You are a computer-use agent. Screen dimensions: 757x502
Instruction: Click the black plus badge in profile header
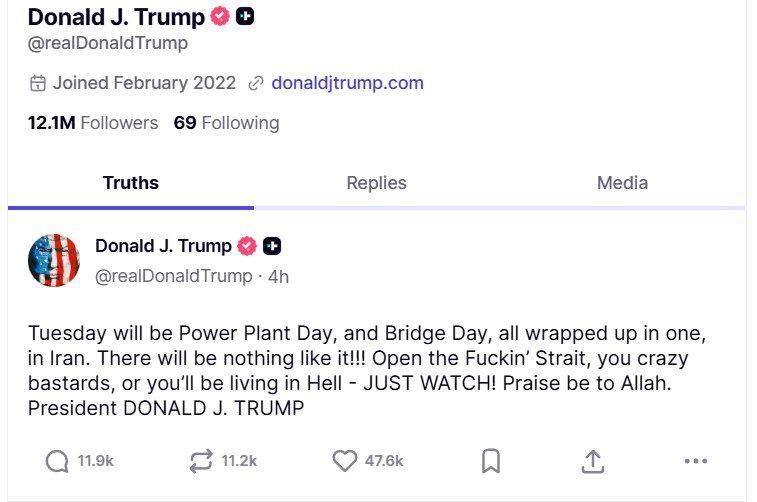point(245,17)
